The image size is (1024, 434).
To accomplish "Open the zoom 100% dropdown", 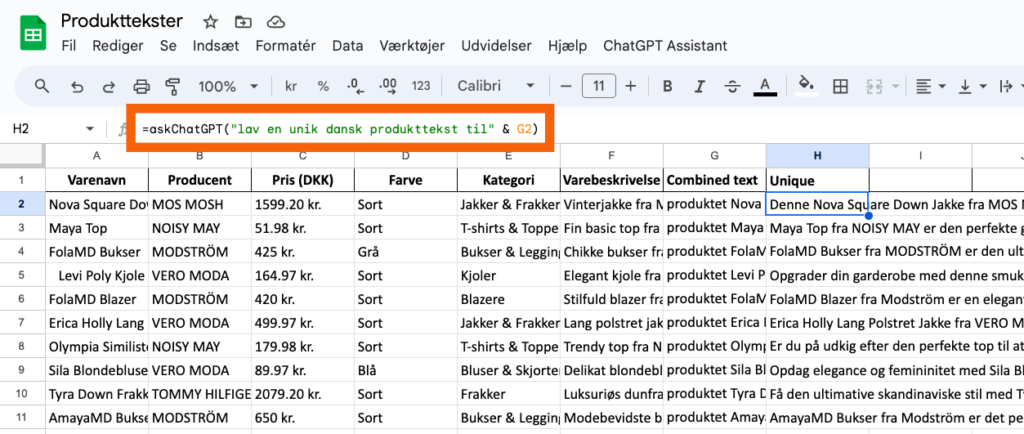I will [x=228, y=86].
